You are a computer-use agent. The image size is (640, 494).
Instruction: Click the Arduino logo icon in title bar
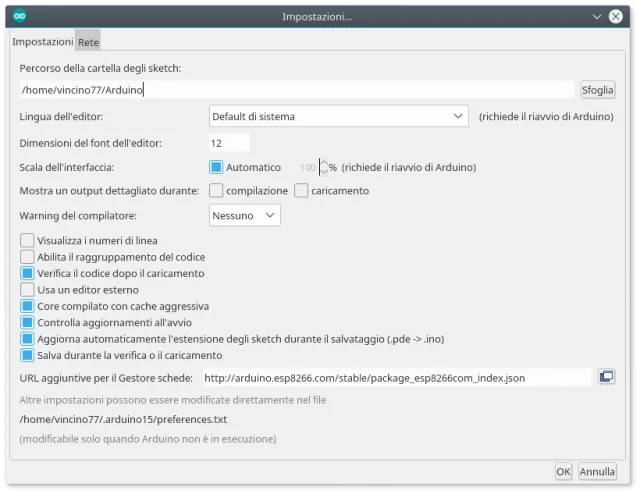19,16
